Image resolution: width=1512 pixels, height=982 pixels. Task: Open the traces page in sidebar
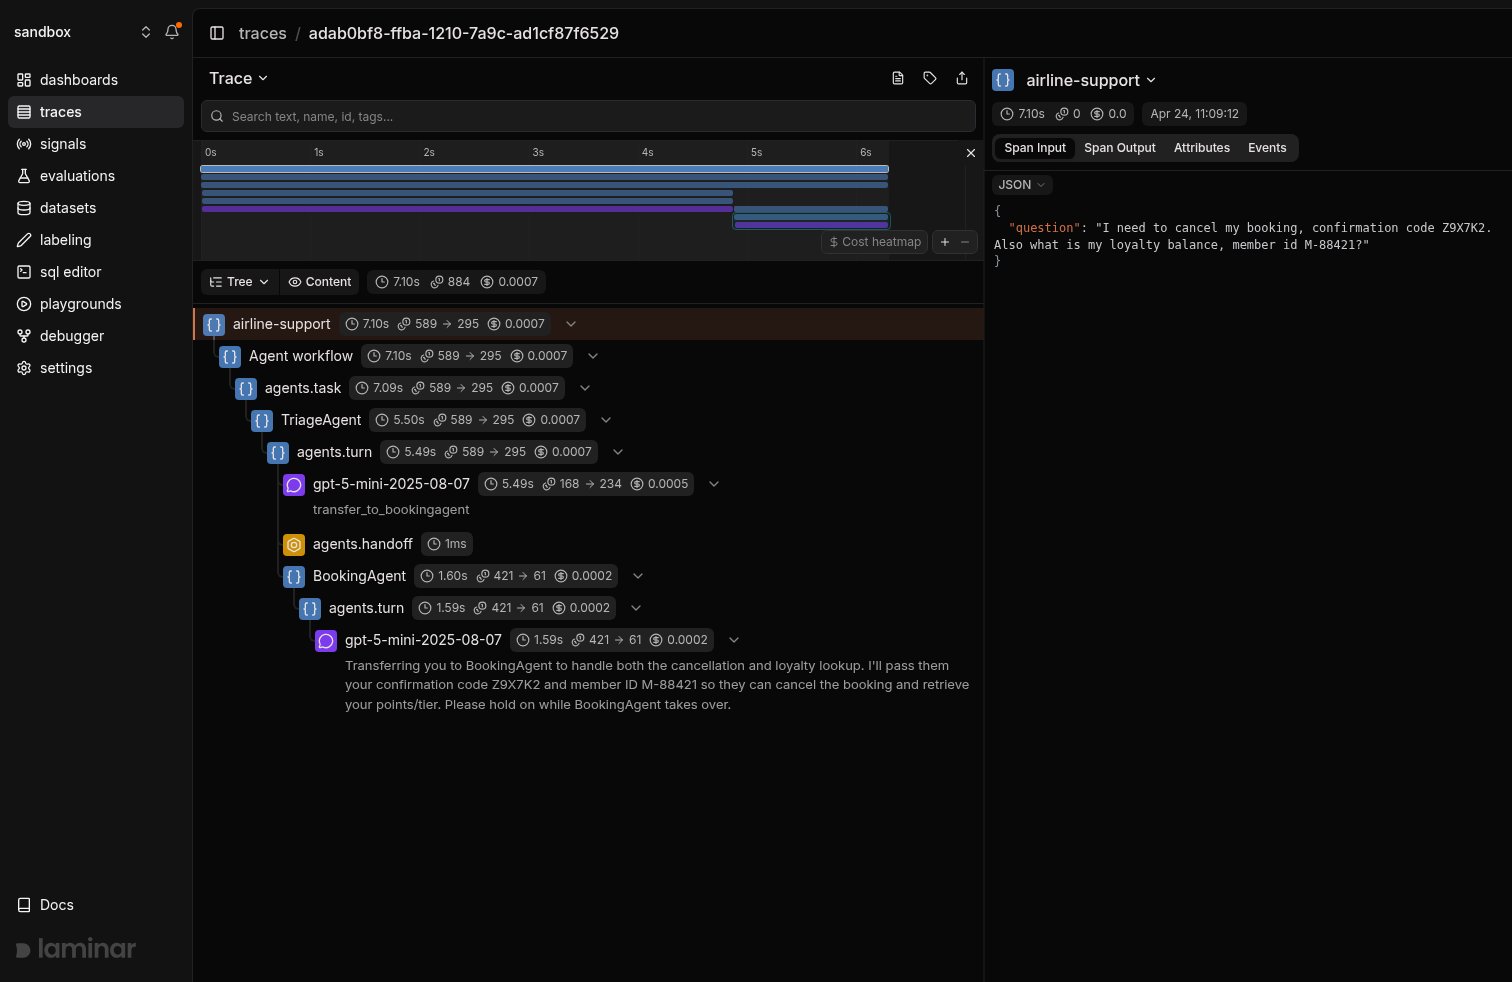click(x=96, y=112)
